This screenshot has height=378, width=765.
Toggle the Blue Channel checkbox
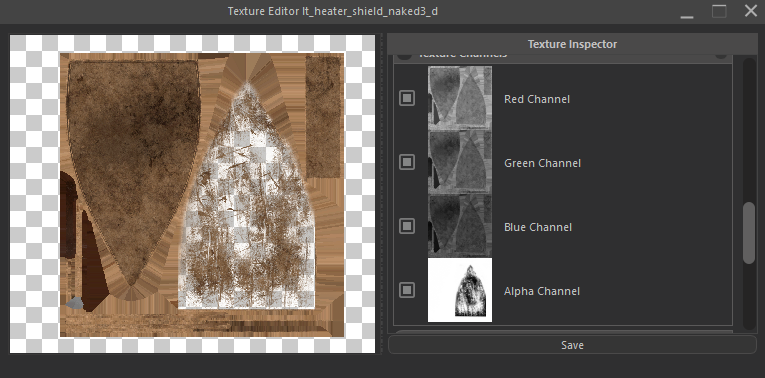407,226
